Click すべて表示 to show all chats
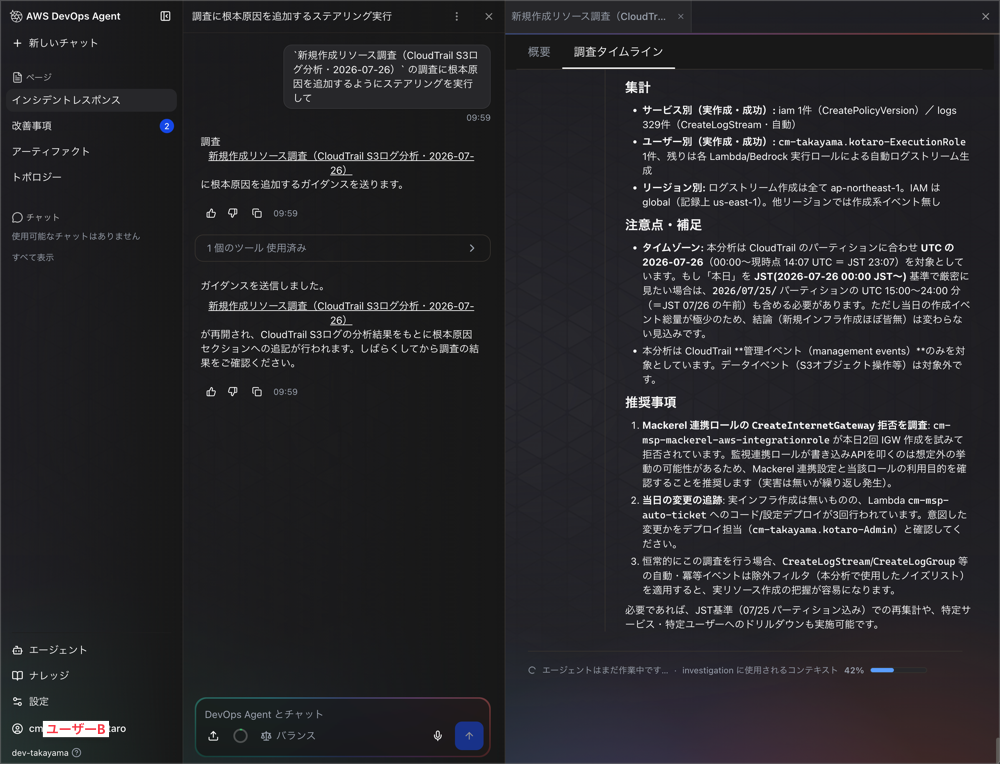 pyautogui.click(x=33, y=257)
